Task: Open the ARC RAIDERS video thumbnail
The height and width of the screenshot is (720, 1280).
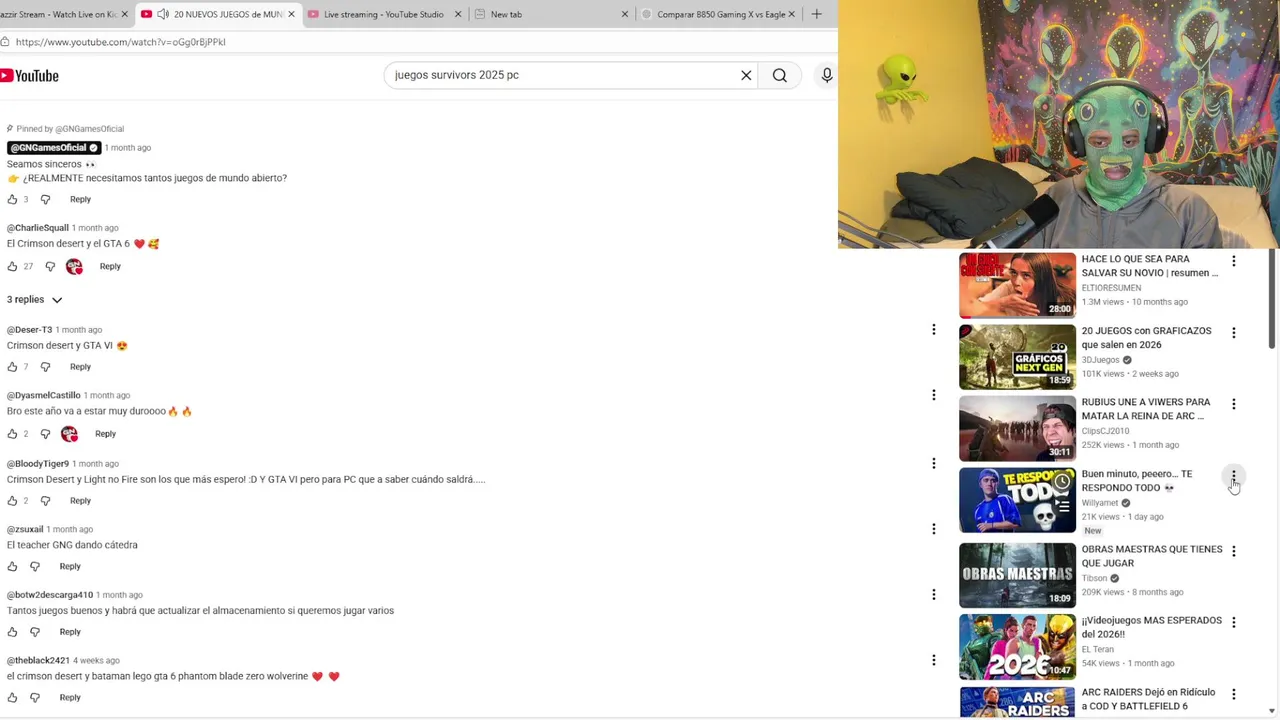Action: (1017, 702)
